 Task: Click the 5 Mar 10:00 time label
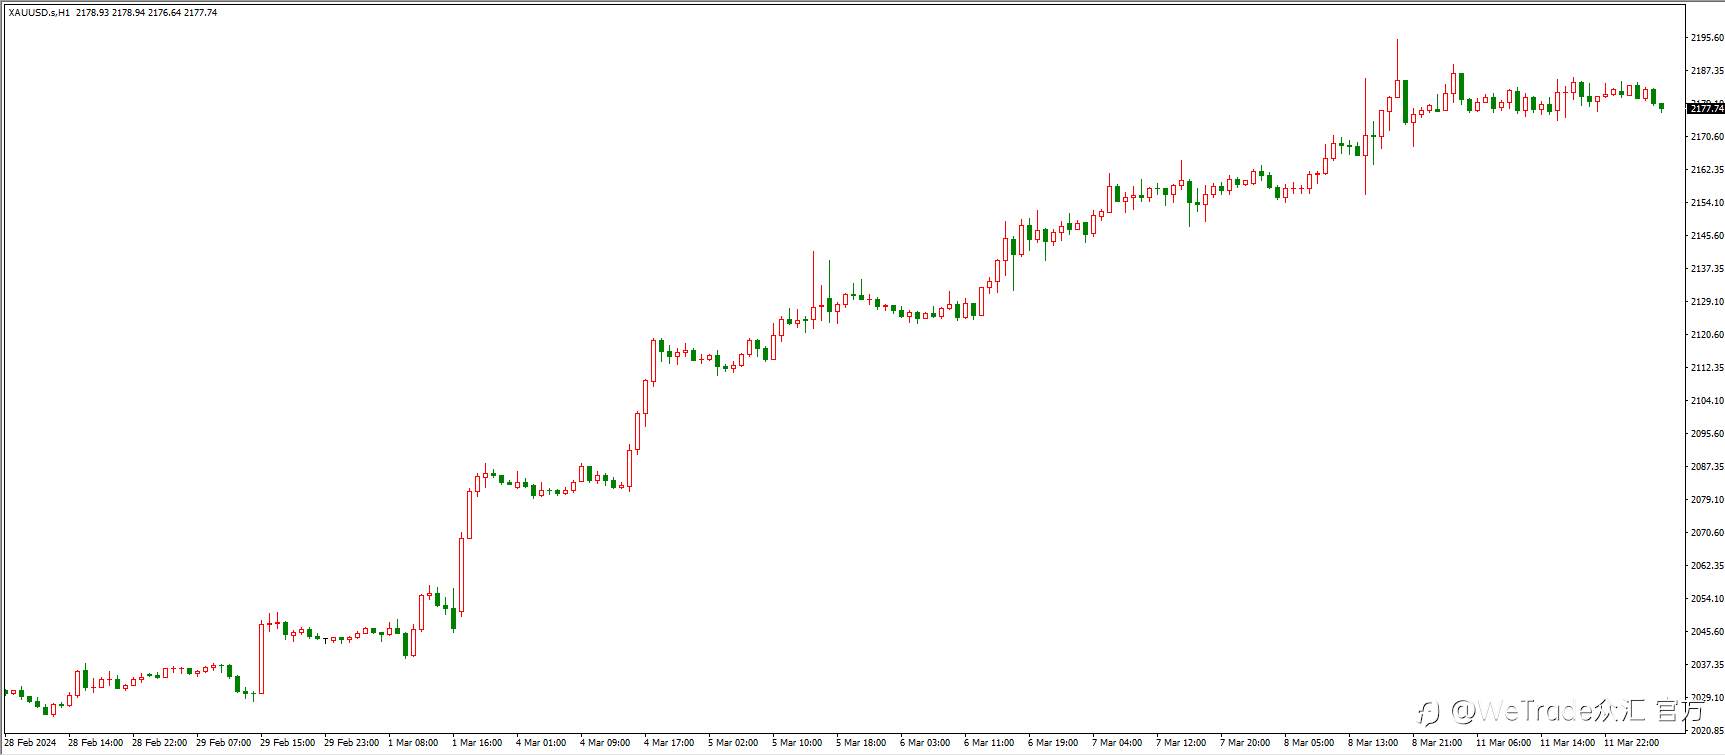pyautogui.click(x=797, y=743)
